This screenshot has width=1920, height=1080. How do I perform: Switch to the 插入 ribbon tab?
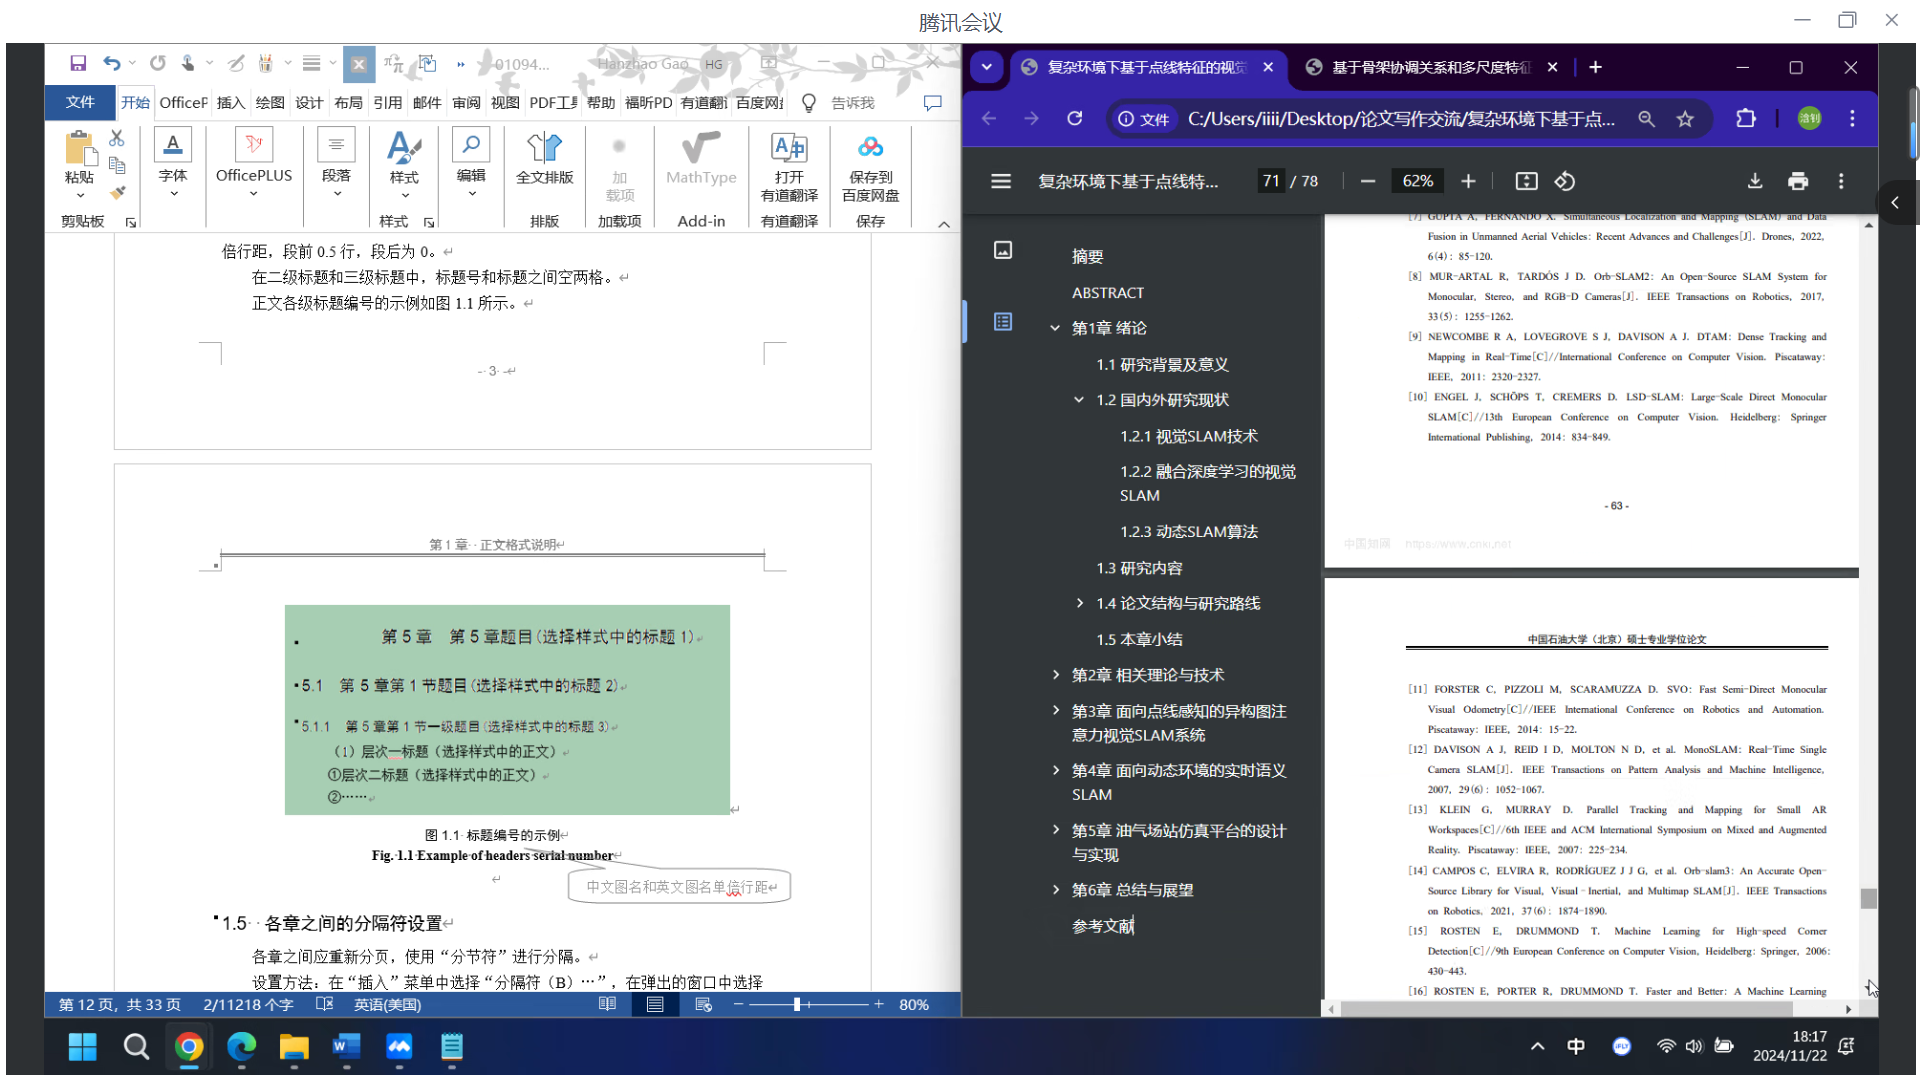coord(230,102)
